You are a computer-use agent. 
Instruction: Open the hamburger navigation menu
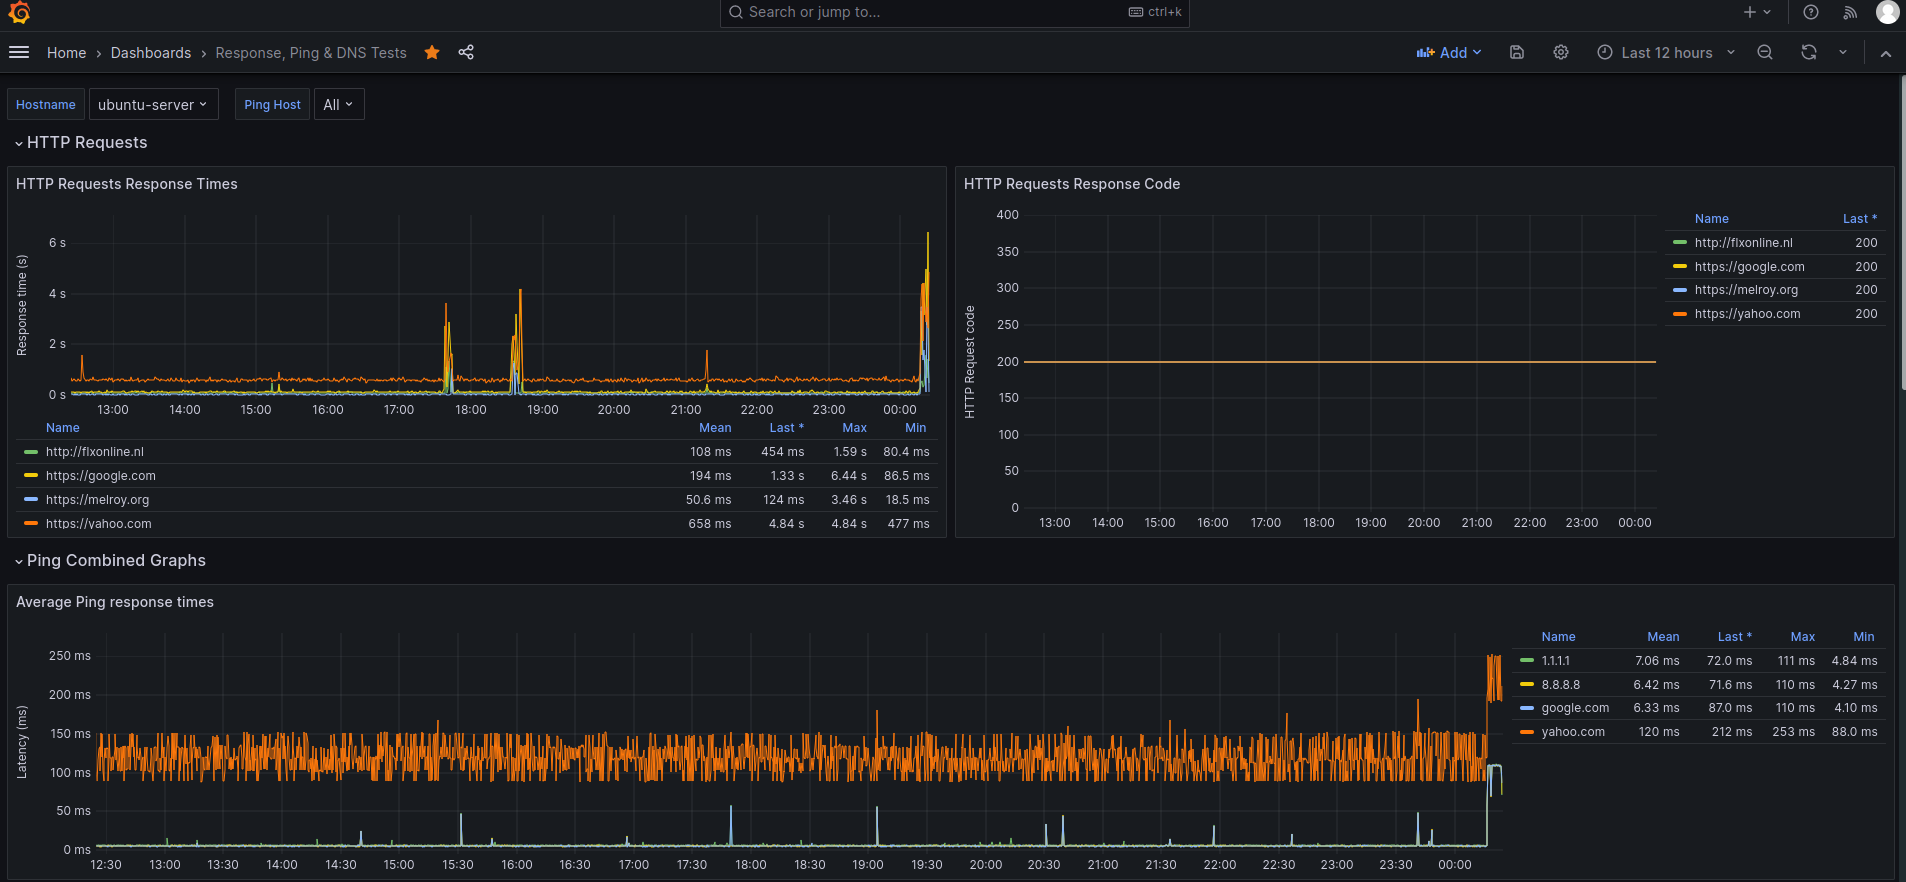[x=19, y=53]
